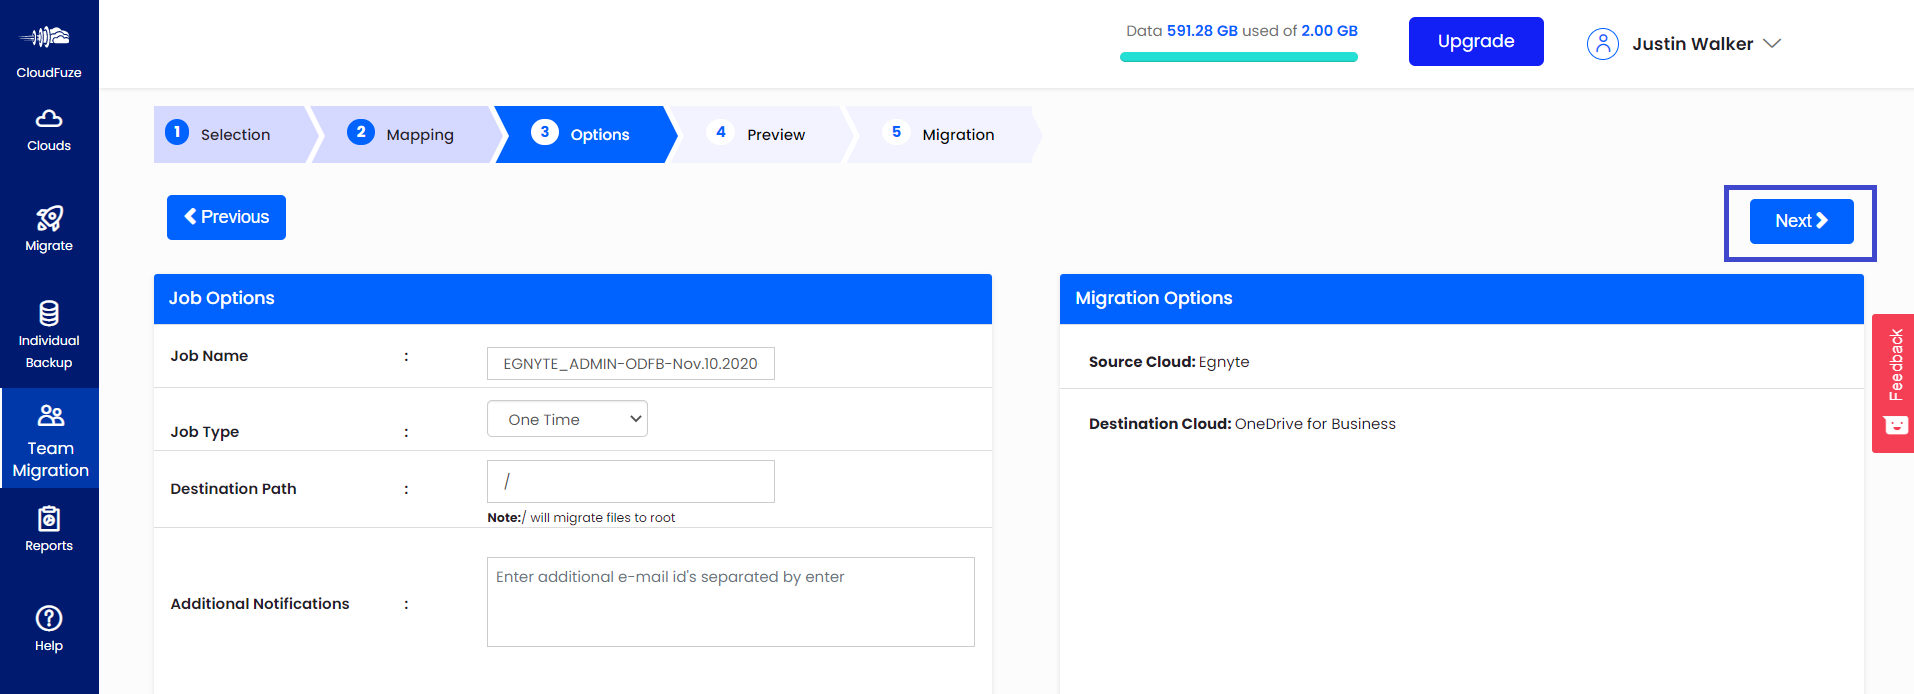Open Individual Backup database icon
Image resolution: width=1914 pixels, height=694 pixels.
pyautogui.click(x=49, y=313)
